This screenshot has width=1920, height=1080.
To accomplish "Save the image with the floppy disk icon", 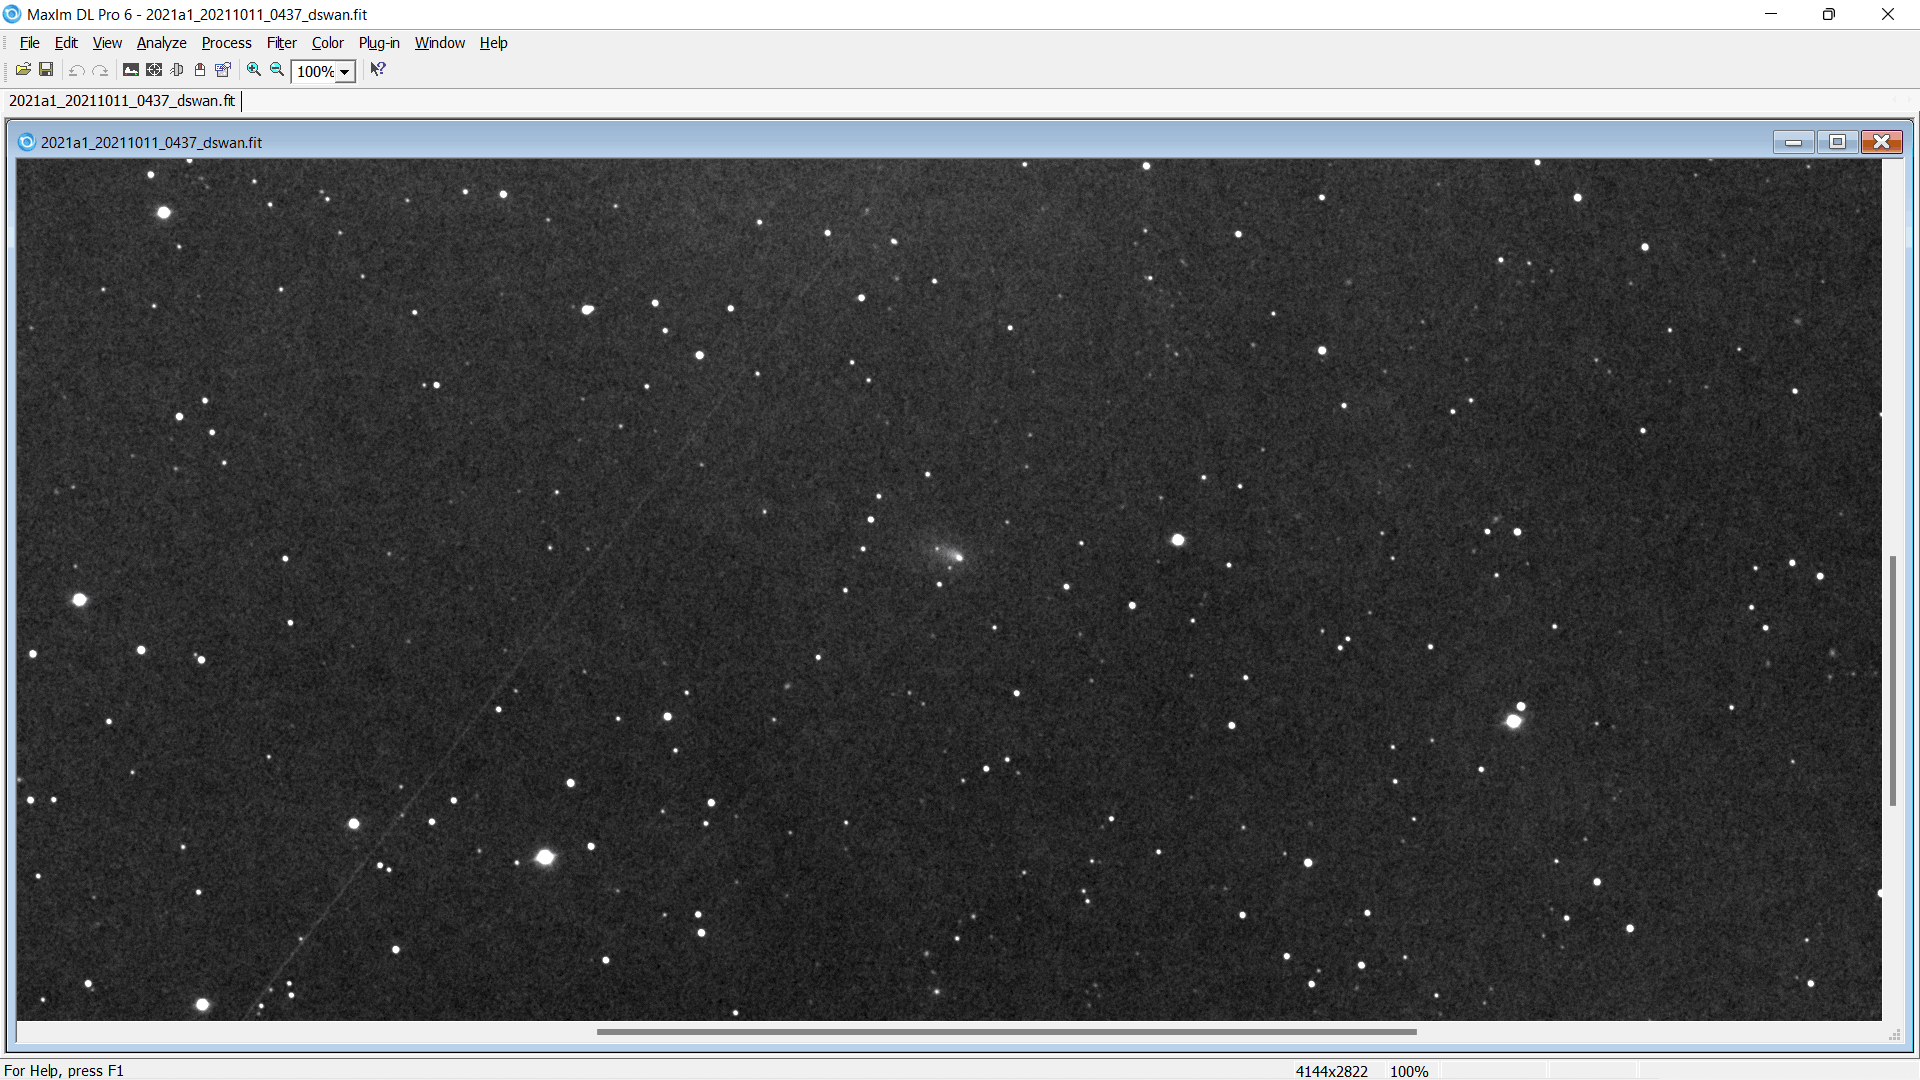I will (x=46, y=70).
